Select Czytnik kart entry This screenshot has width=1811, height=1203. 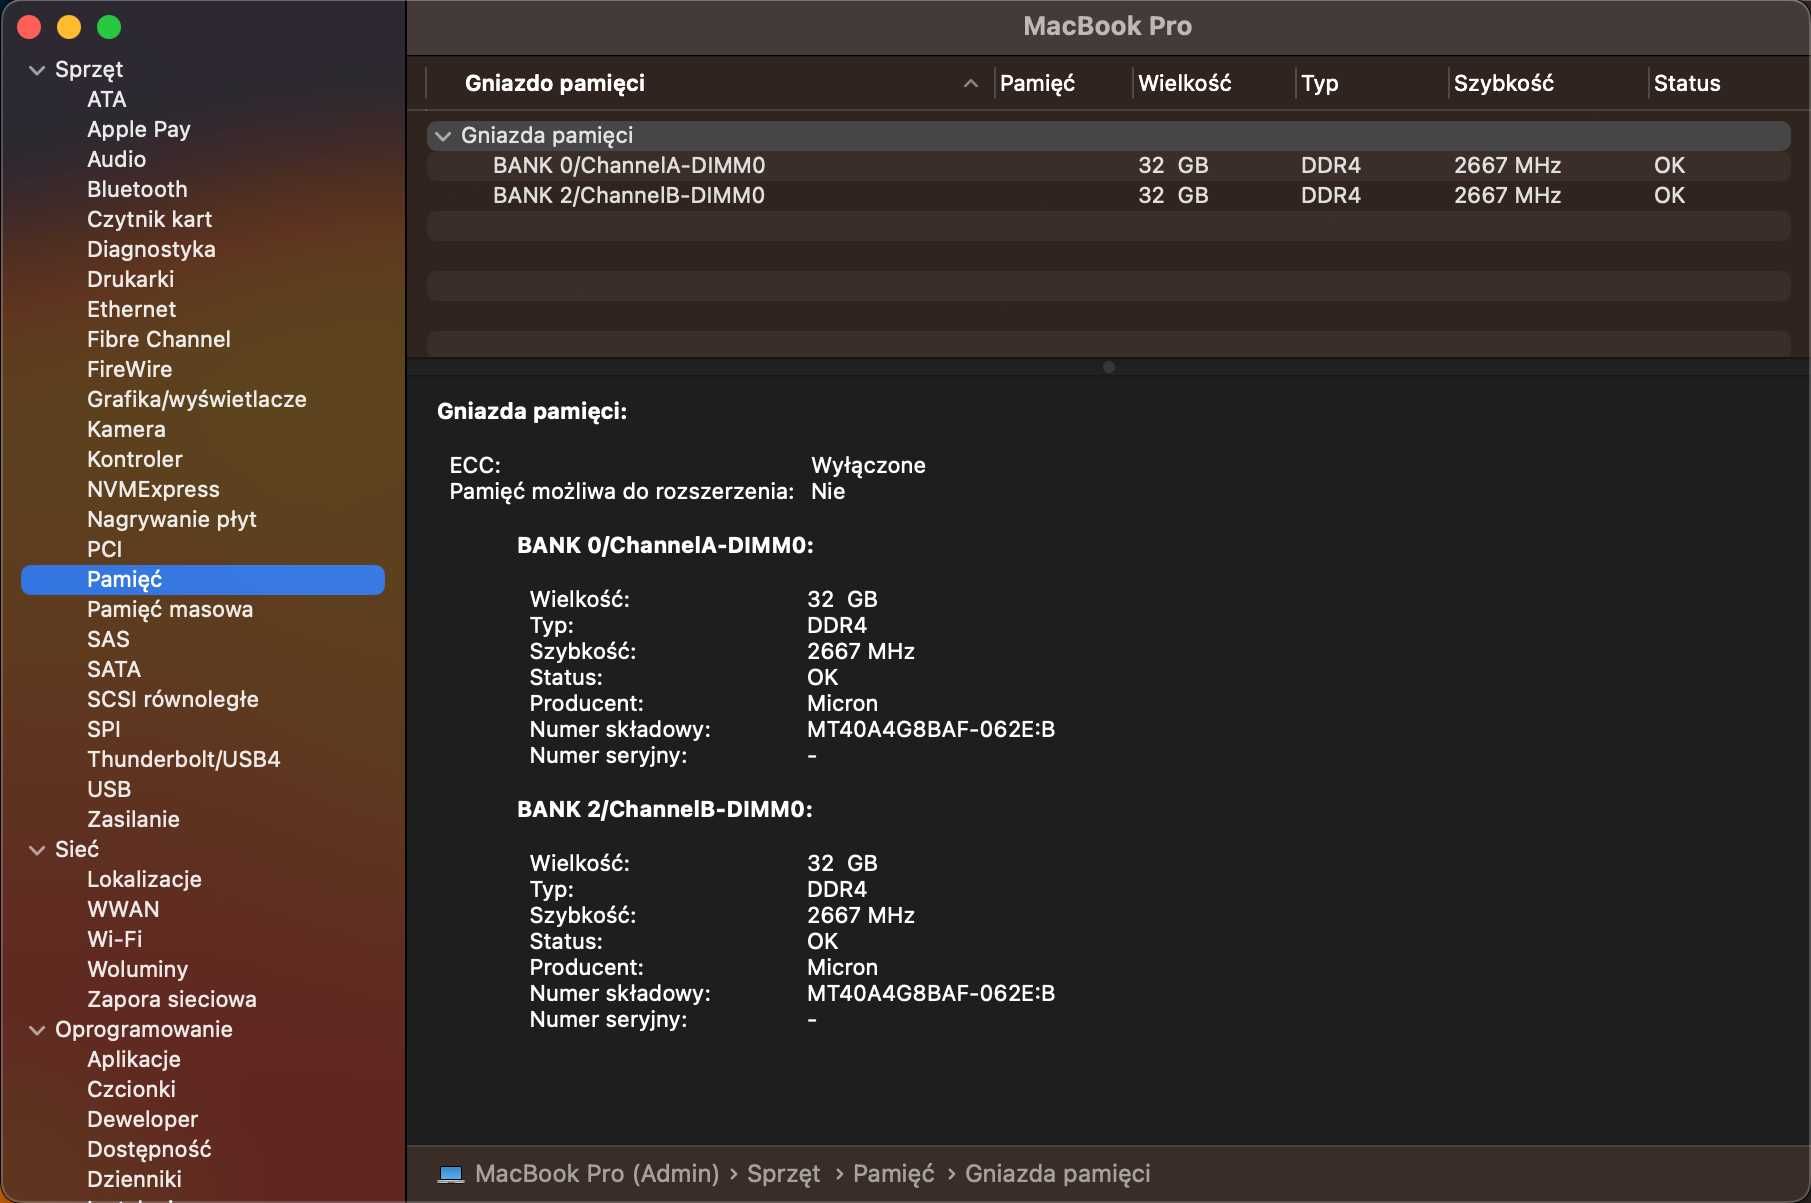(149, 220)
